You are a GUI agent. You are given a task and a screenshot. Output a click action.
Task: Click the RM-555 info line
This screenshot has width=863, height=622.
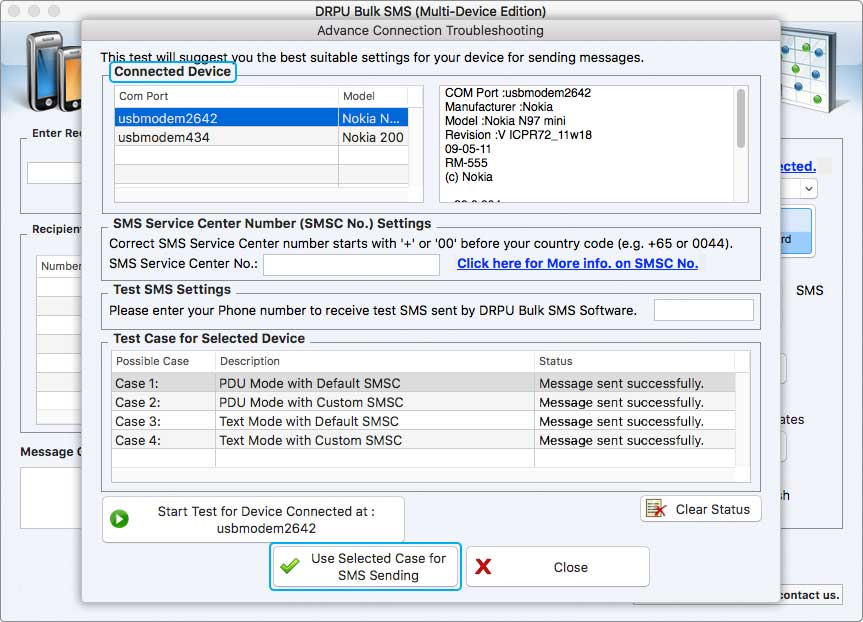click(466, 163)
